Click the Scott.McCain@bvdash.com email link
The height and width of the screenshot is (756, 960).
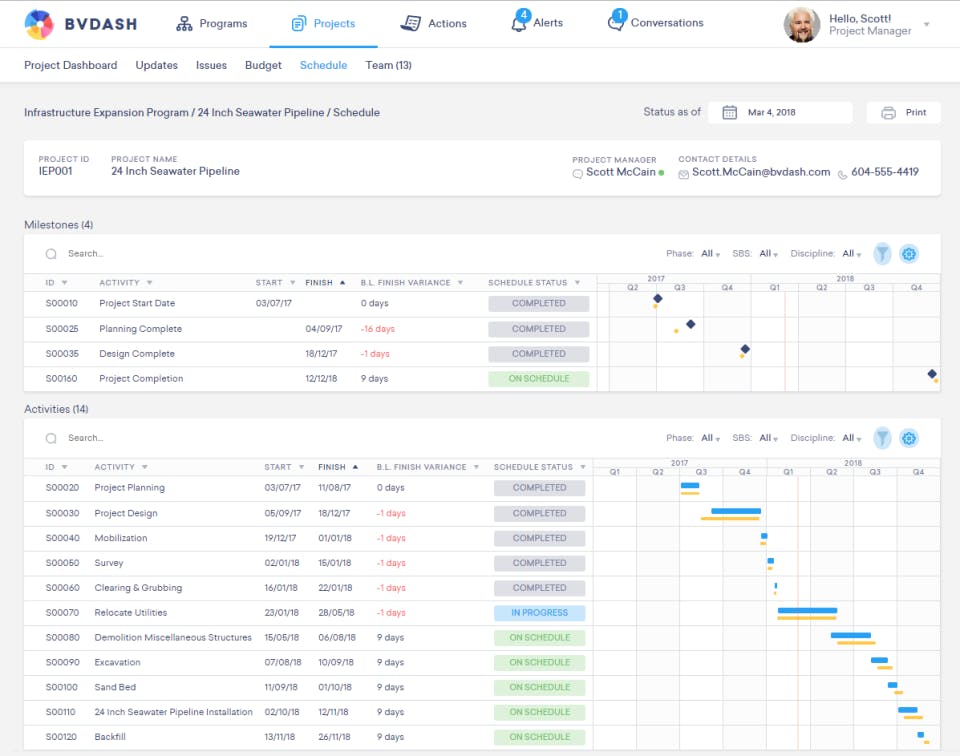pyautogui.click(x=760, y=172)
